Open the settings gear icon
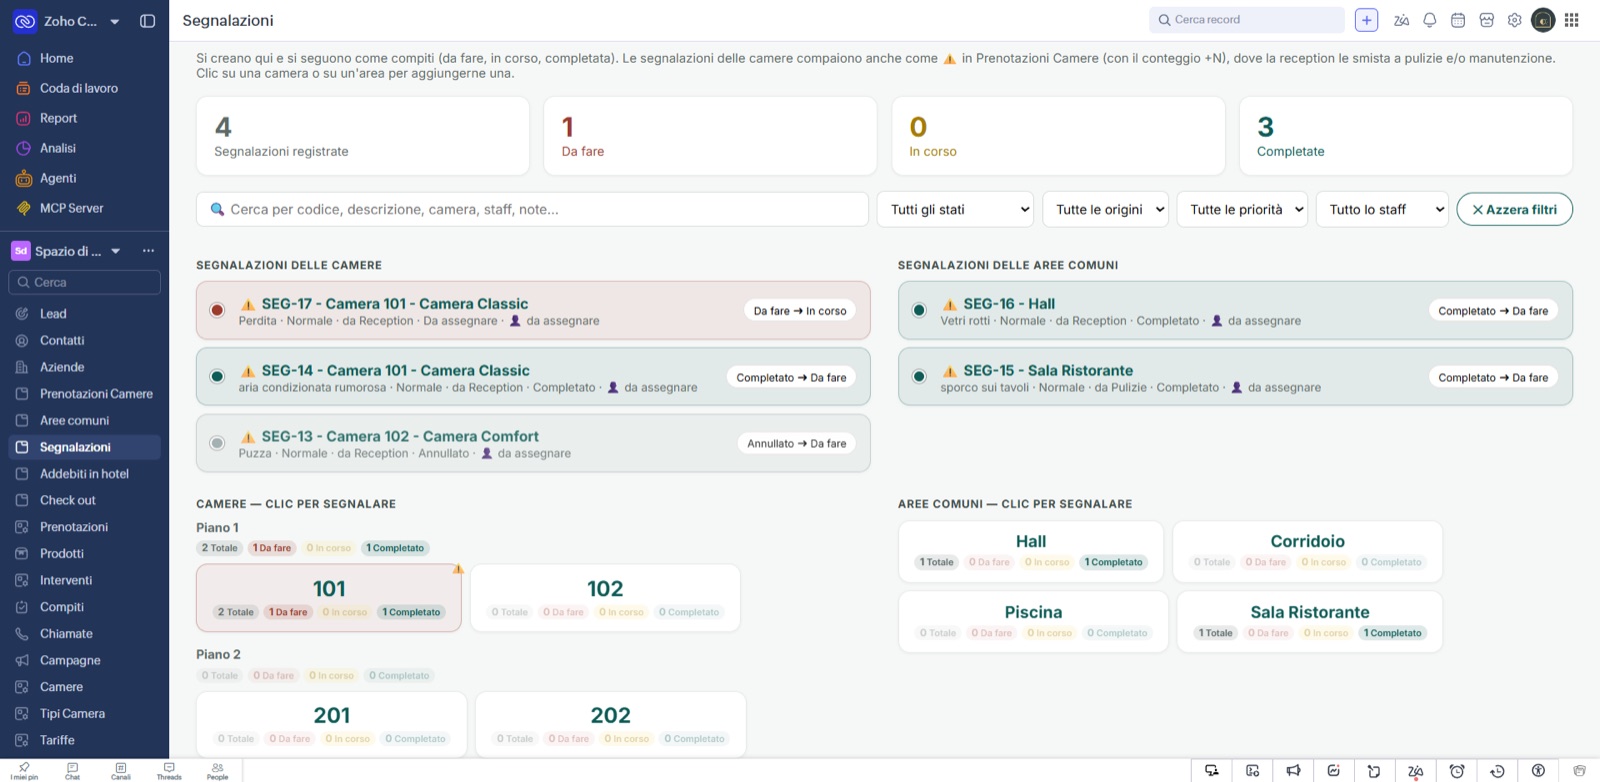This screenshot has height=782, width=1600. pyautogui.click(x=1514, y=20)
